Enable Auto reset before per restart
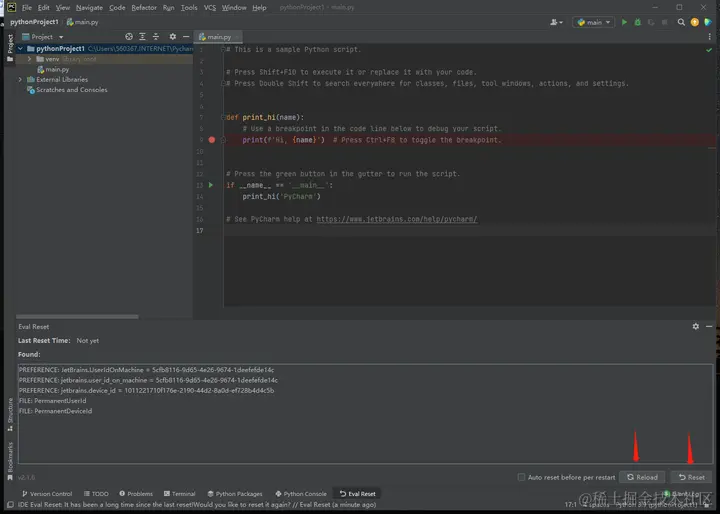720x514 pixels. [x=521, y=477]
